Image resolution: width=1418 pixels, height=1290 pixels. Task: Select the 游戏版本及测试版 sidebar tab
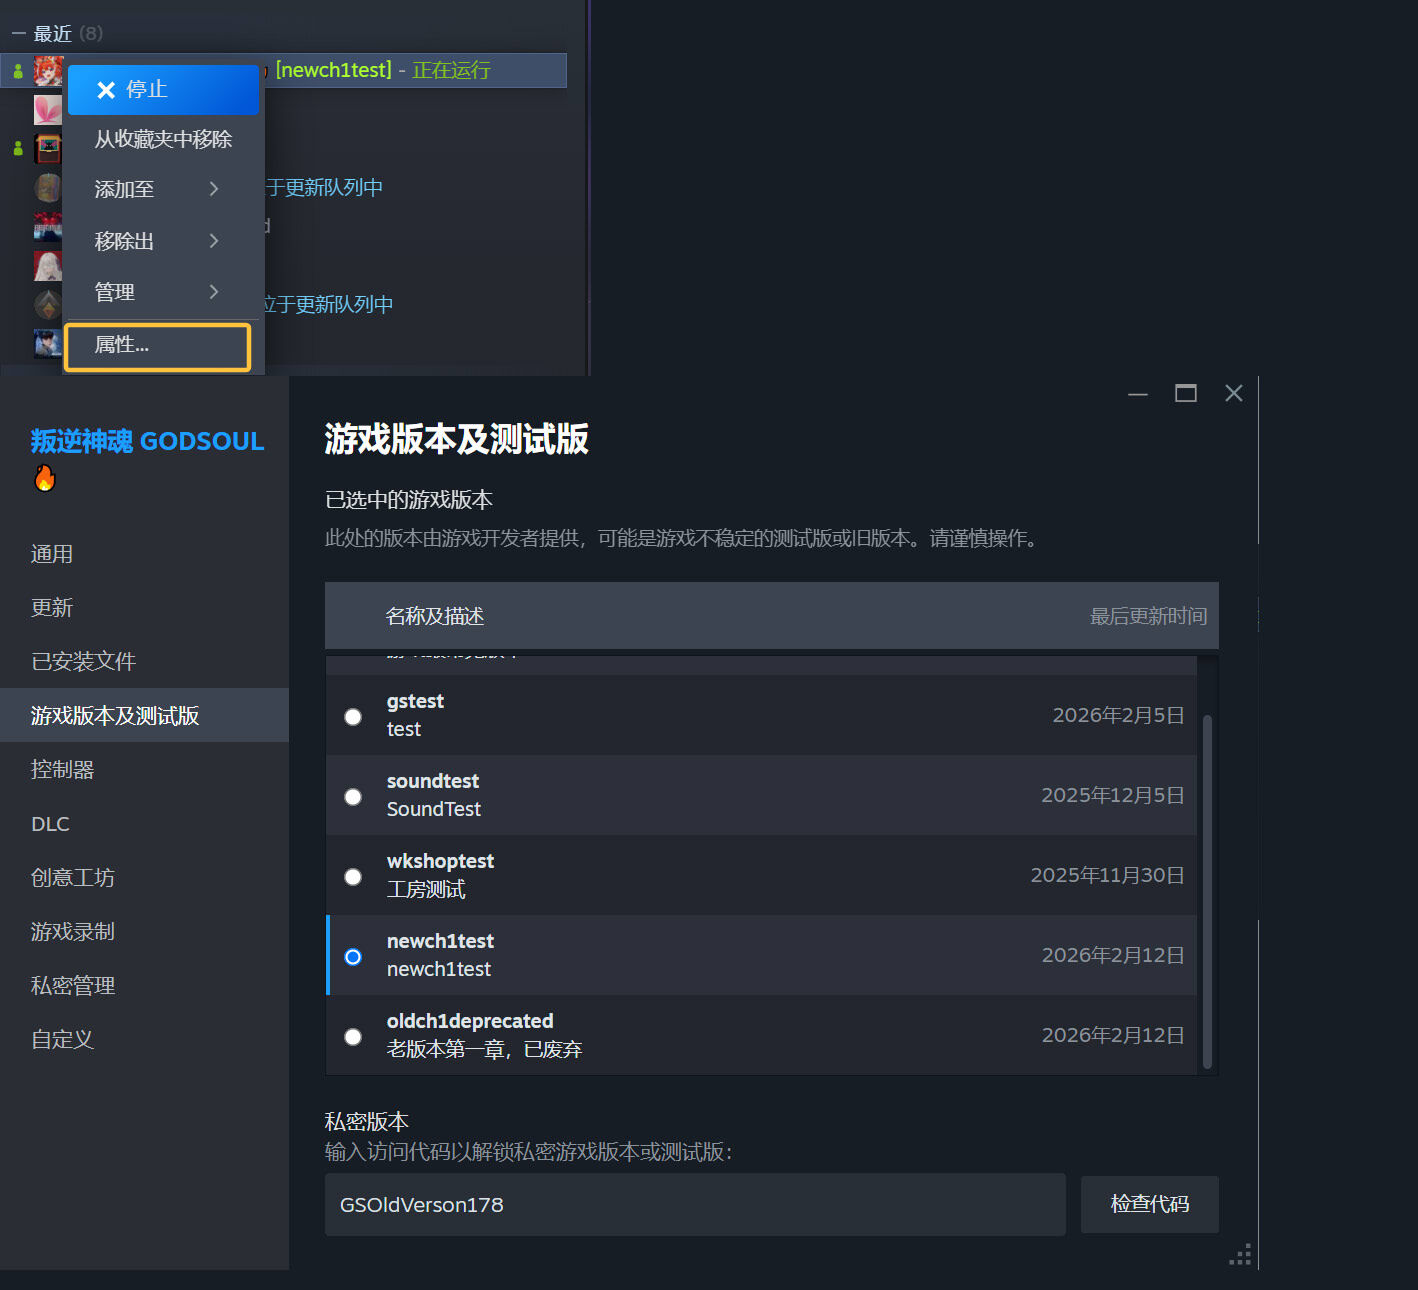[x=144, y=715]
